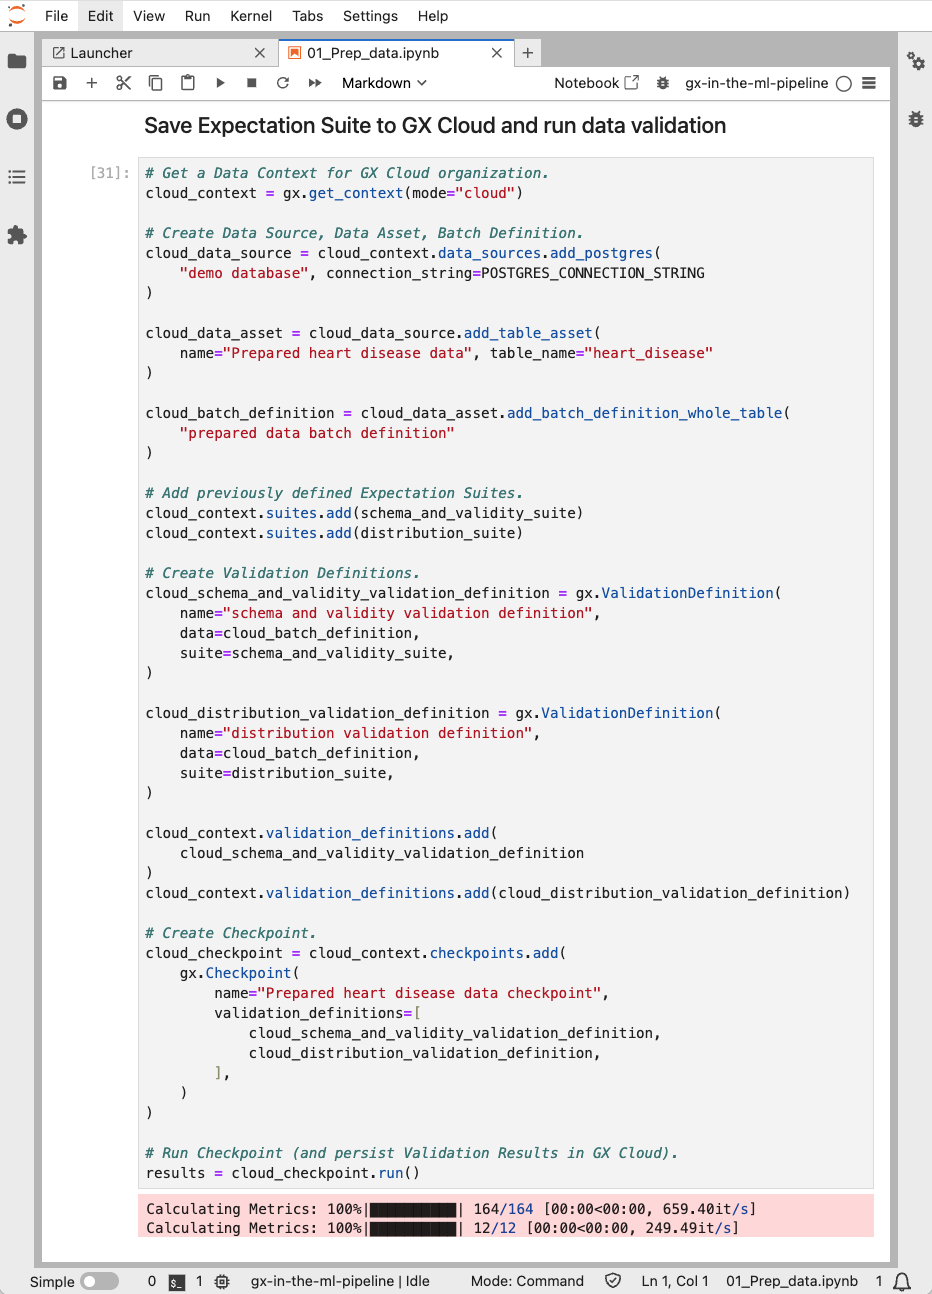
Task: Open in Notebook interface button
Action: click(x=597, y=83)
